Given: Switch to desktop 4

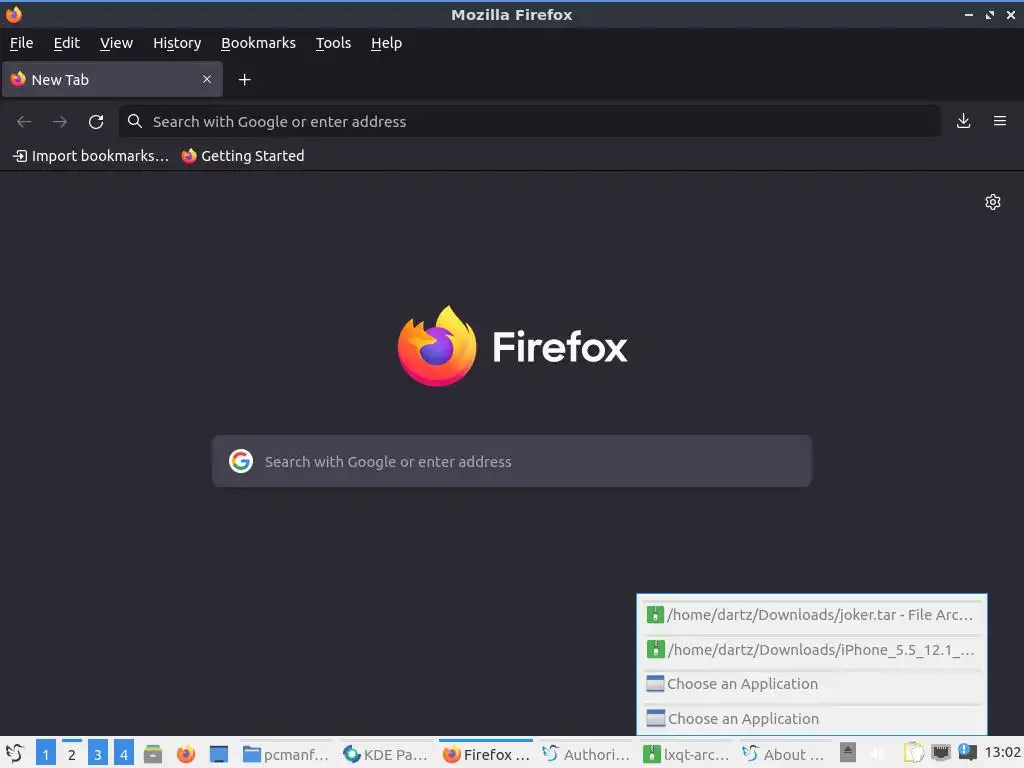Looking at the screenshot, I should pos(124,754).
